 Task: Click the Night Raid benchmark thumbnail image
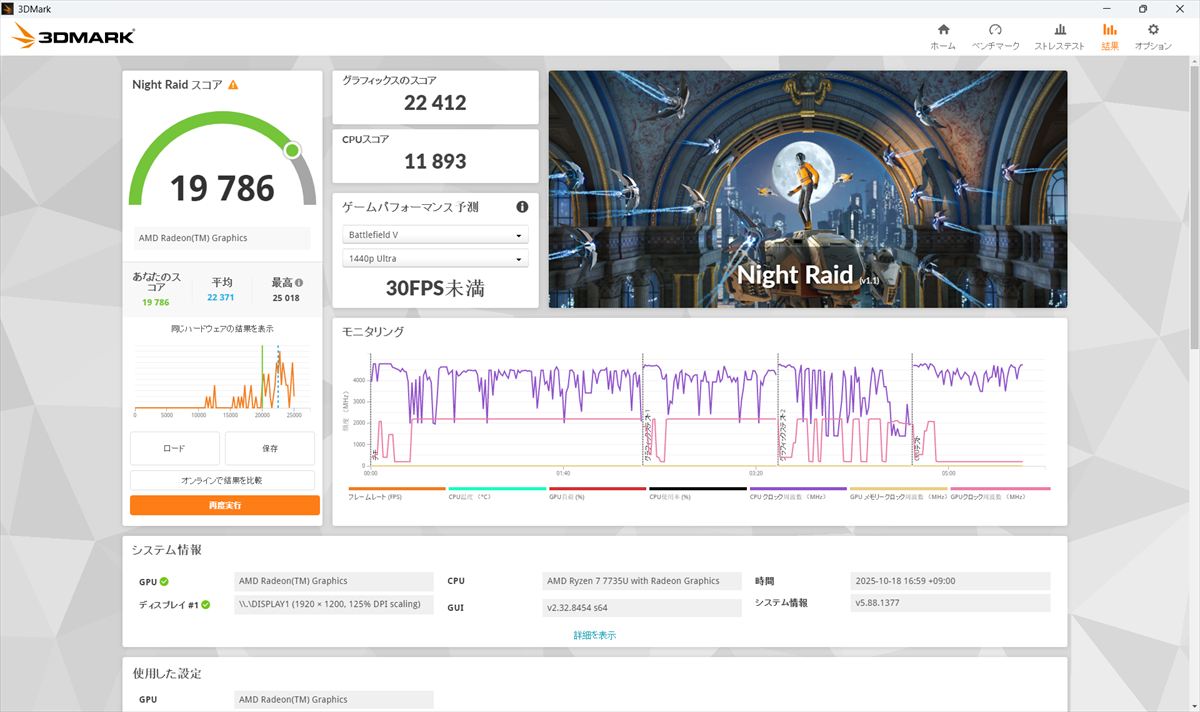pos(807,189)
